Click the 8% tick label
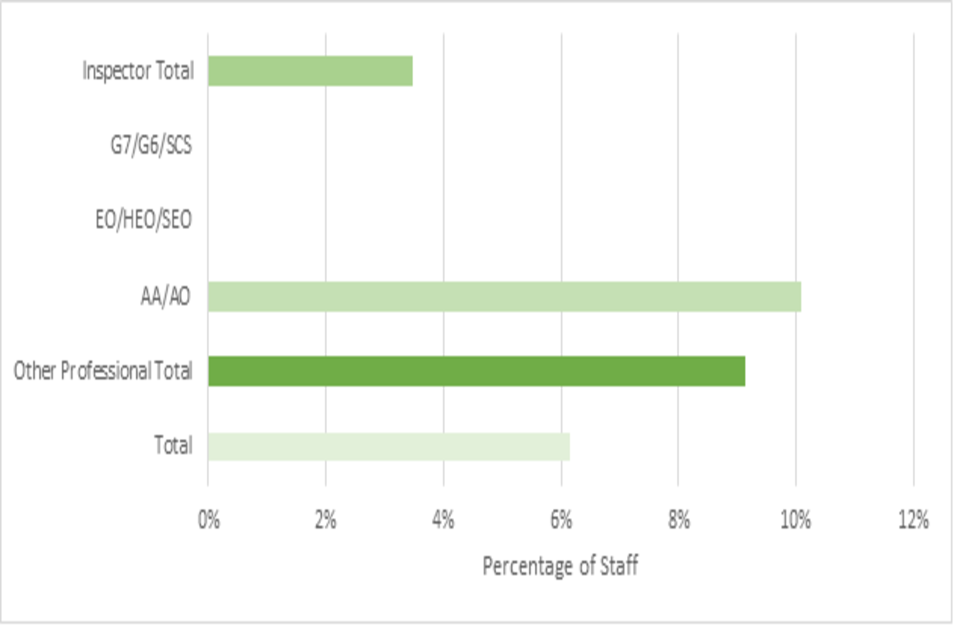The height and width of the screenshot is (640, 960). pos(678,520)
